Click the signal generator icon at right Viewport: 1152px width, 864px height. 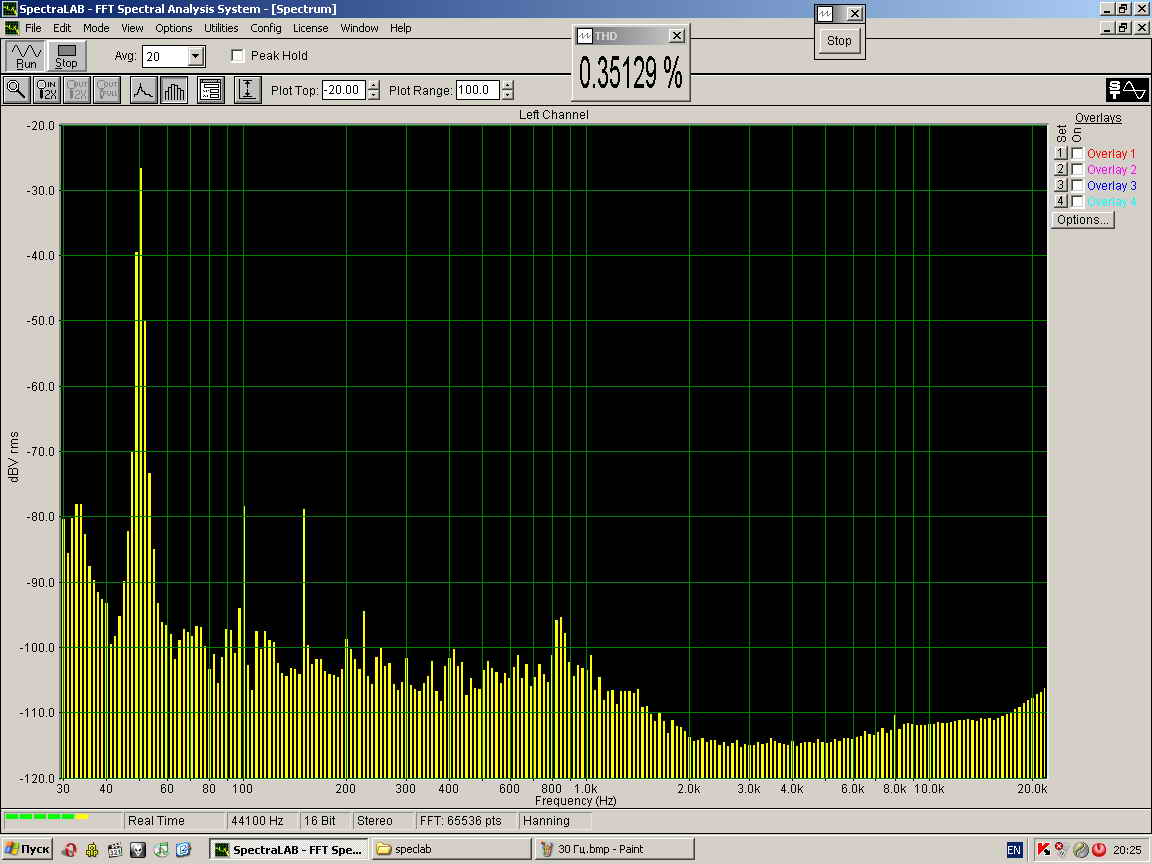coord(1127,90)
